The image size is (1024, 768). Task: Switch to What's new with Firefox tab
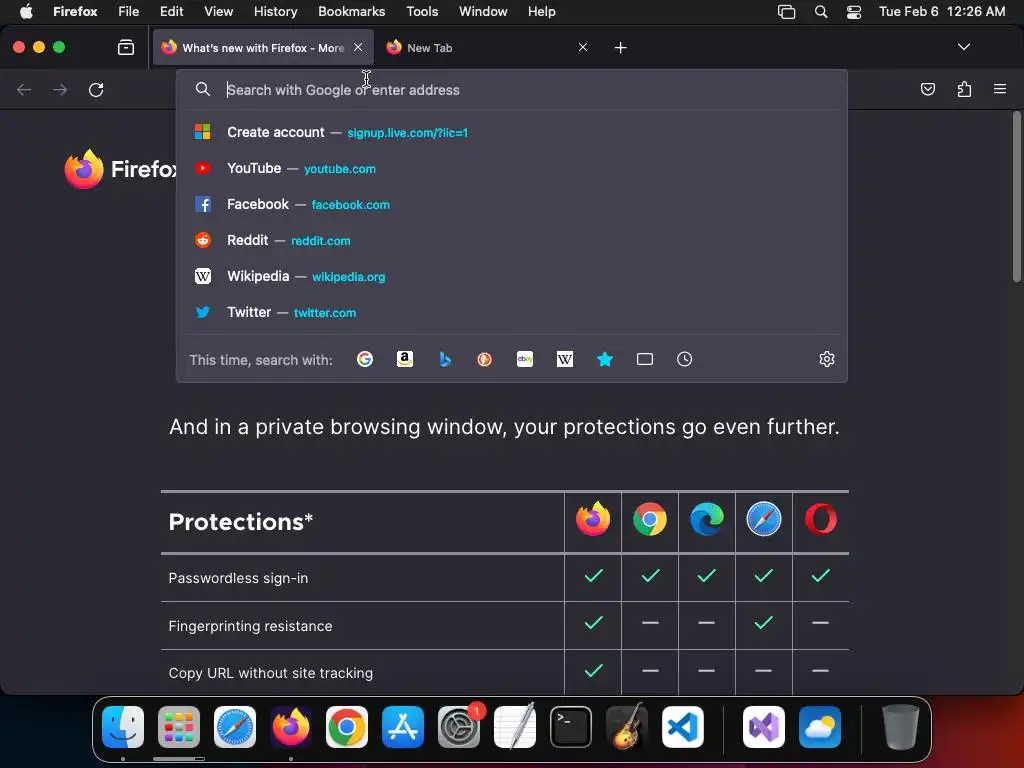[263, 48]
